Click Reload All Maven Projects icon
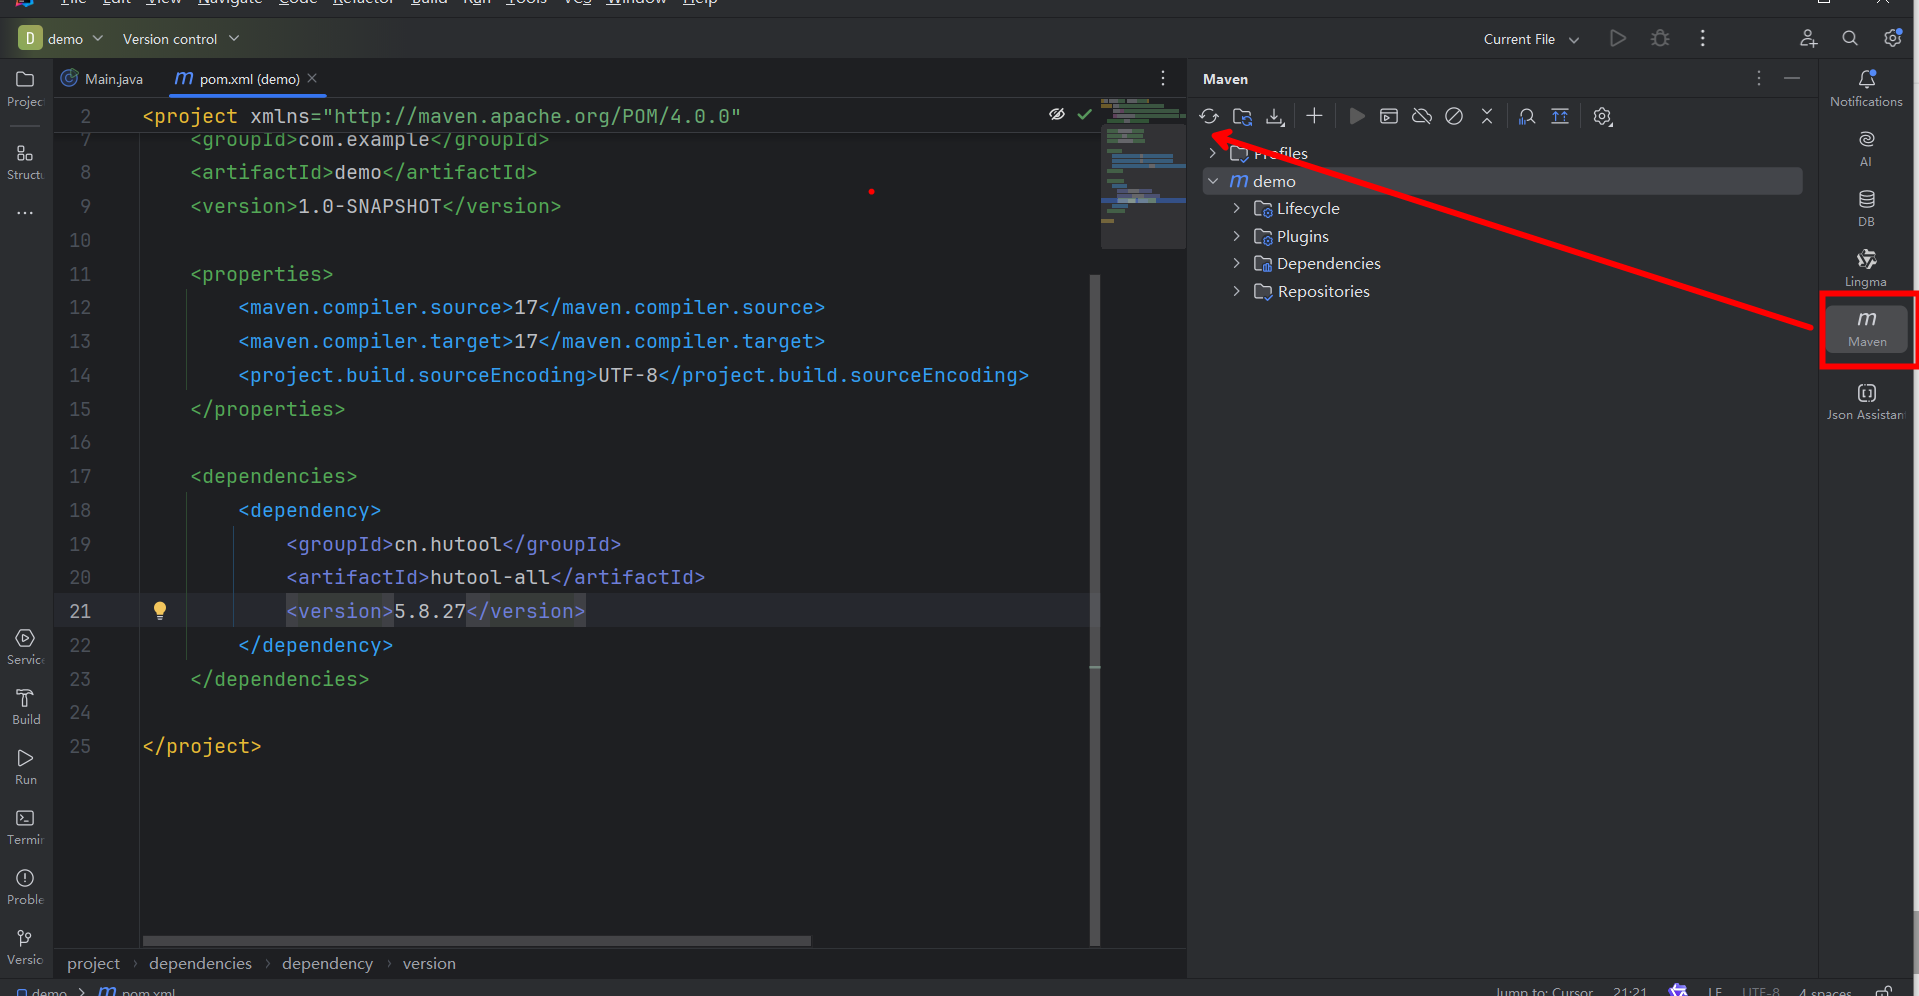The height and width of the screenshot is (996, 1919). click(1209, 117)
